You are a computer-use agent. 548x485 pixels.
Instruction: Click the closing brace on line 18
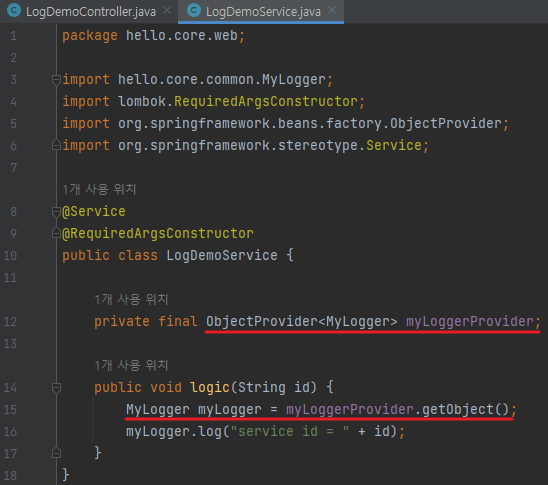(66, 475)
